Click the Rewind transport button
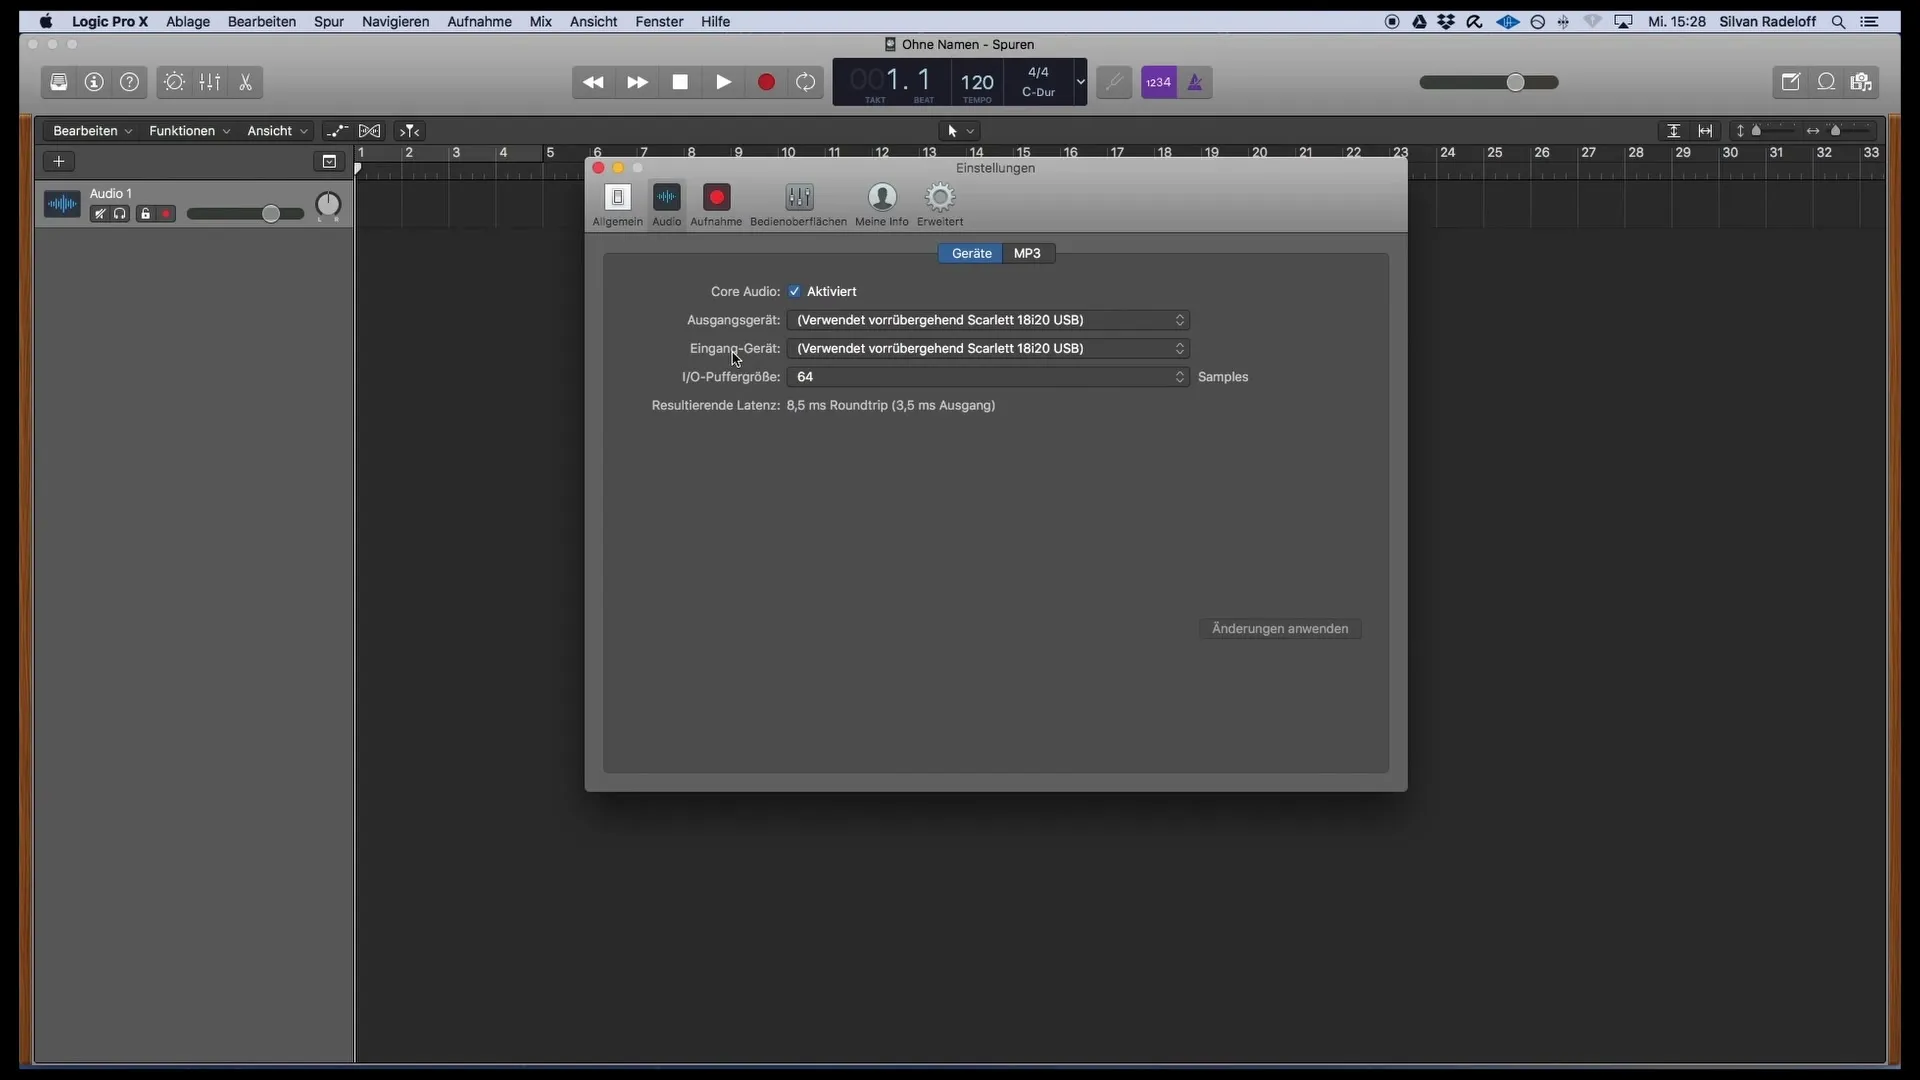Viewport: 1920px width, 1080px height. coord(593,82)
